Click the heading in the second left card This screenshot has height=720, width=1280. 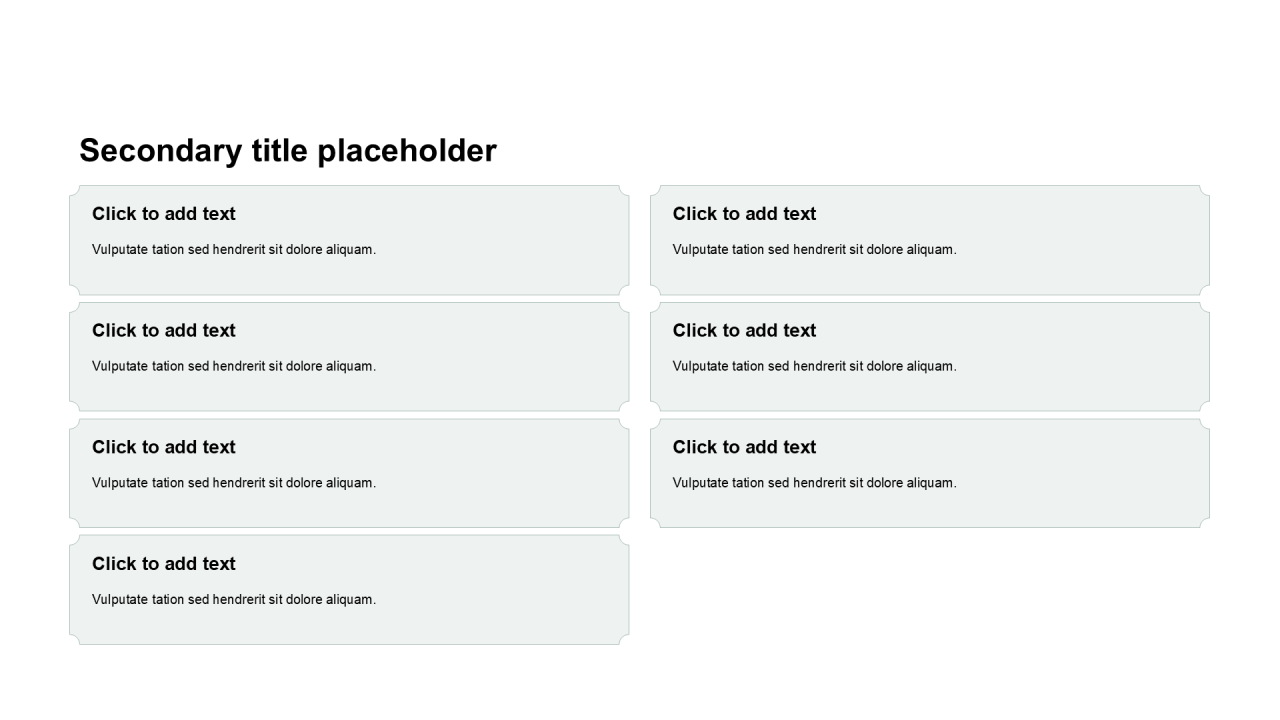[164, 331]
